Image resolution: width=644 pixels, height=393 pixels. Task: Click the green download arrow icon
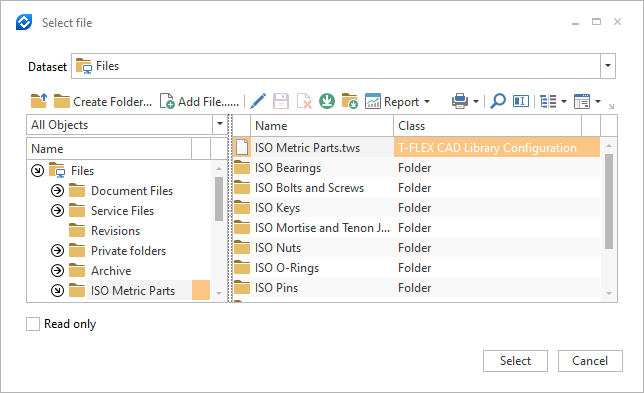point(327,101)
